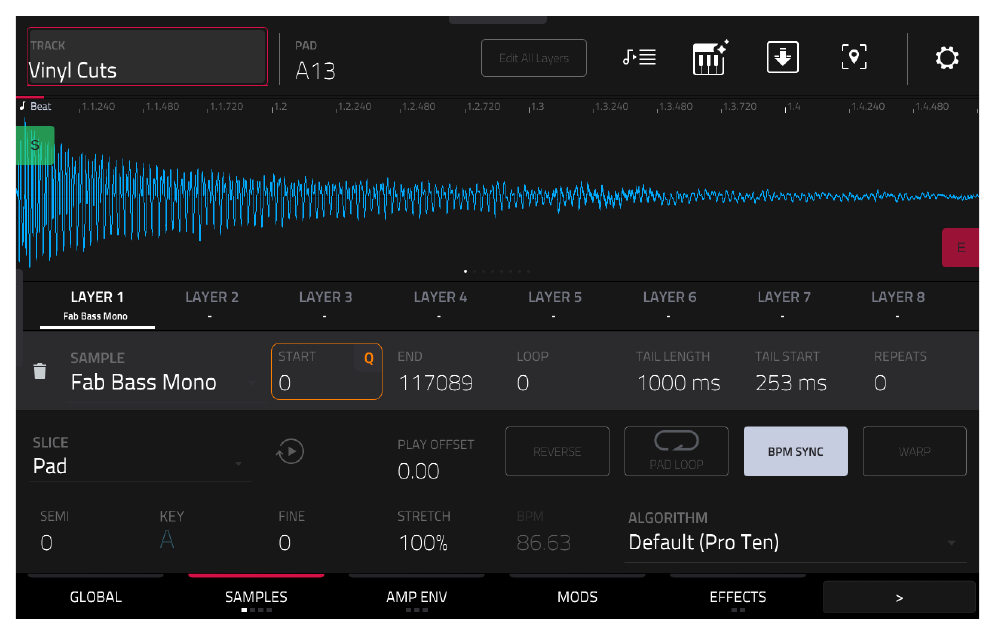
Task: Delete sample with trash icon
Action: (x=40, y=371)
